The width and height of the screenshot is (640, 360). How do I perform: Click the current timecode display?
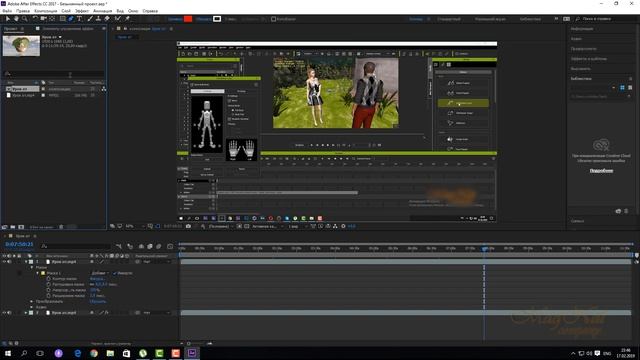19,244
